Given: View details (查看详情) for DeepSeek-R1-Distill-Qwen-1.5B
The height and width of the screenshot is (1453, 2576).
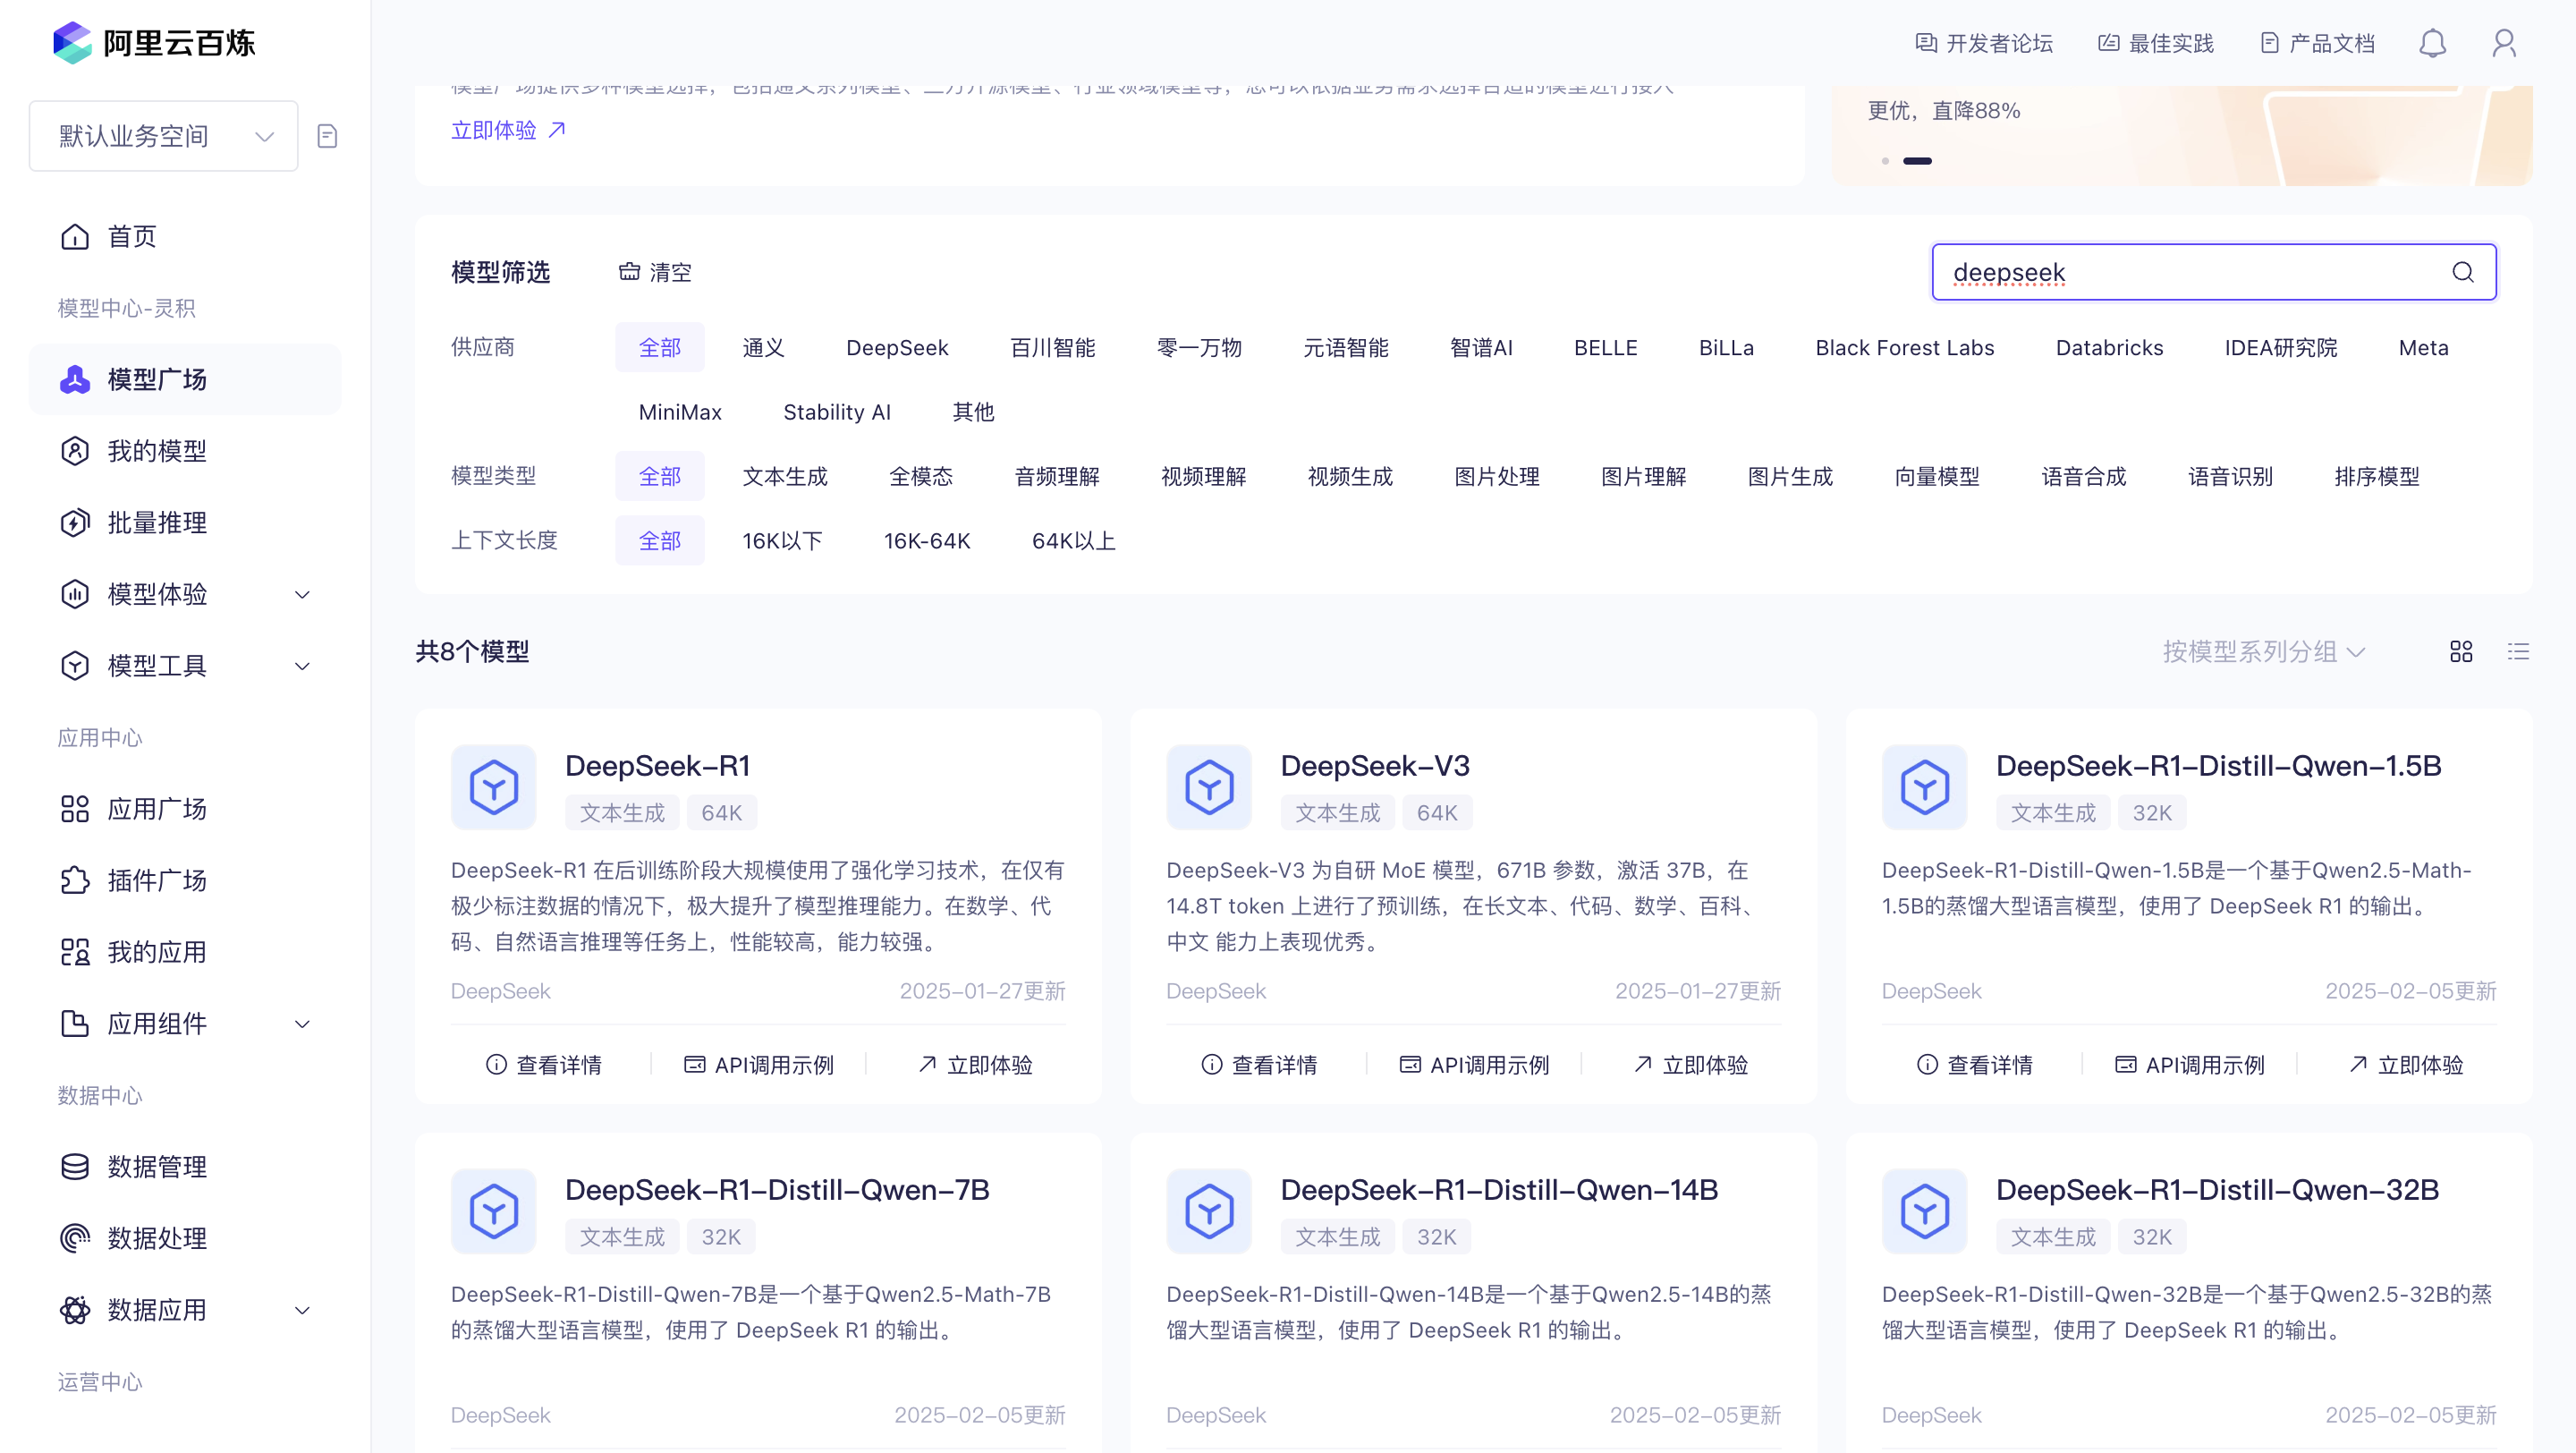Looking at the screenshot, I should click(1975, 1065).
